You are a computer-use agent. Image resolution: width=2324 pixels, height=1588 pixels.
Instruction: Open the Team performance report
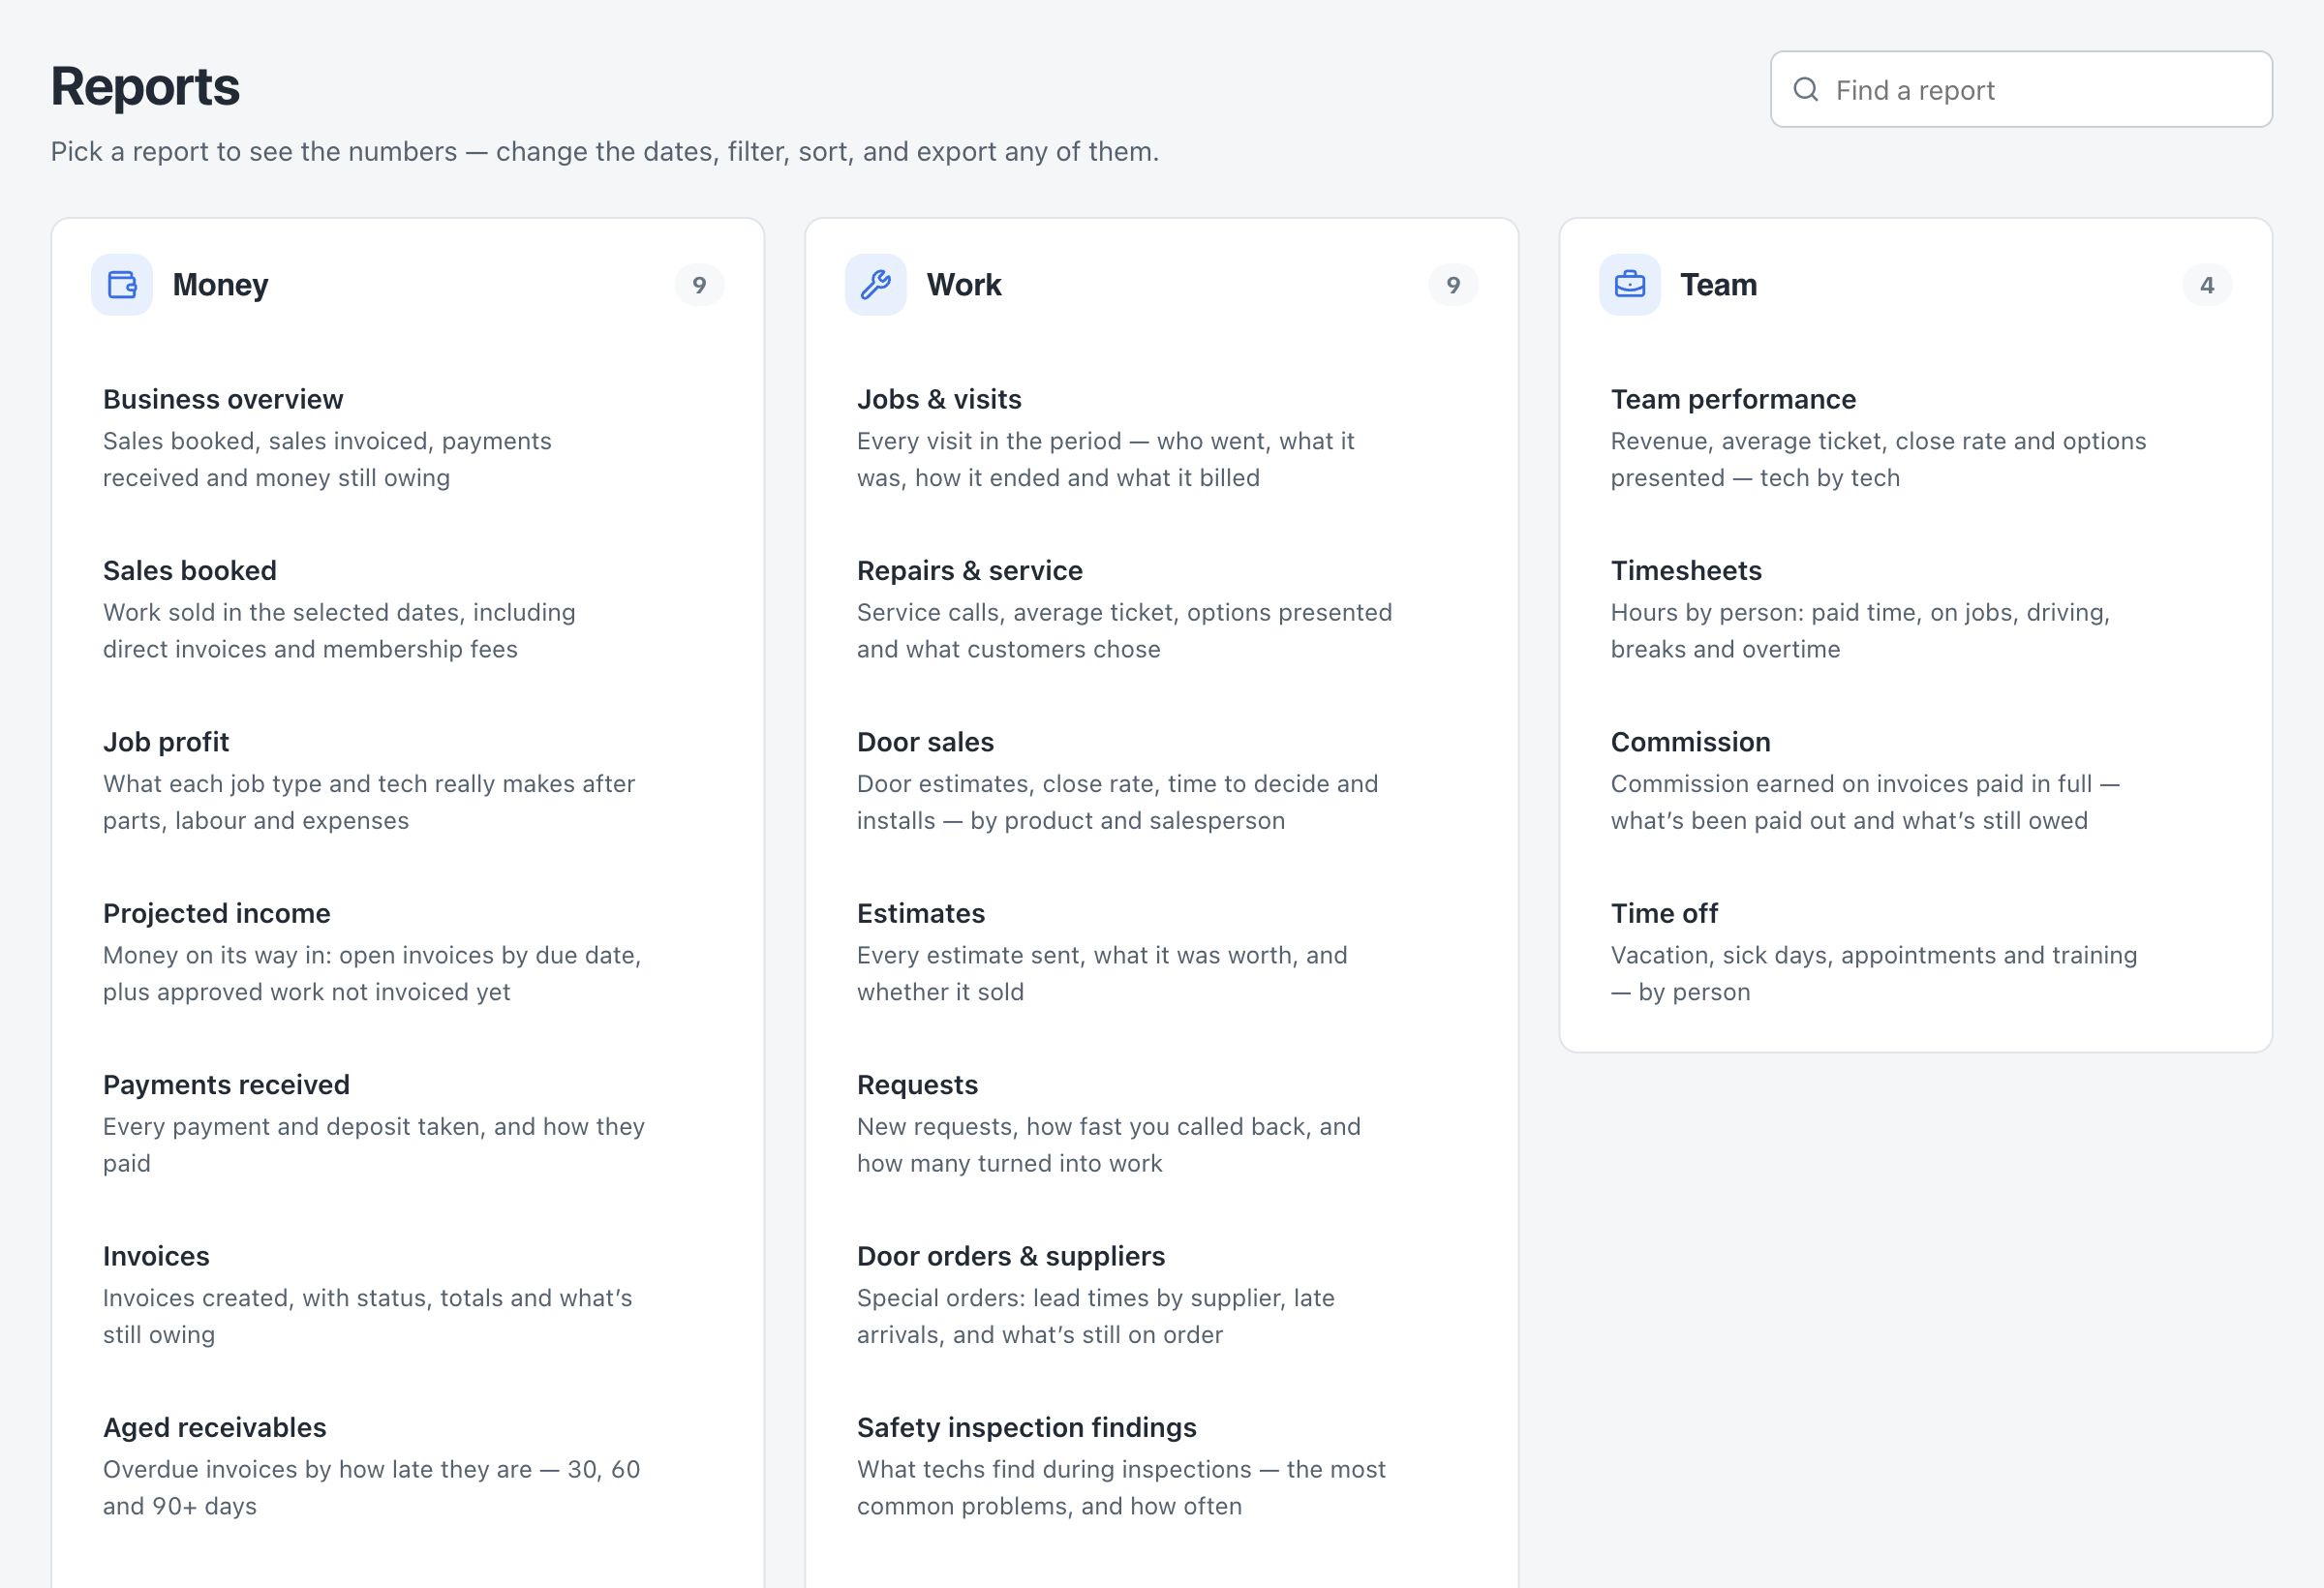(x=1916, y=438)
